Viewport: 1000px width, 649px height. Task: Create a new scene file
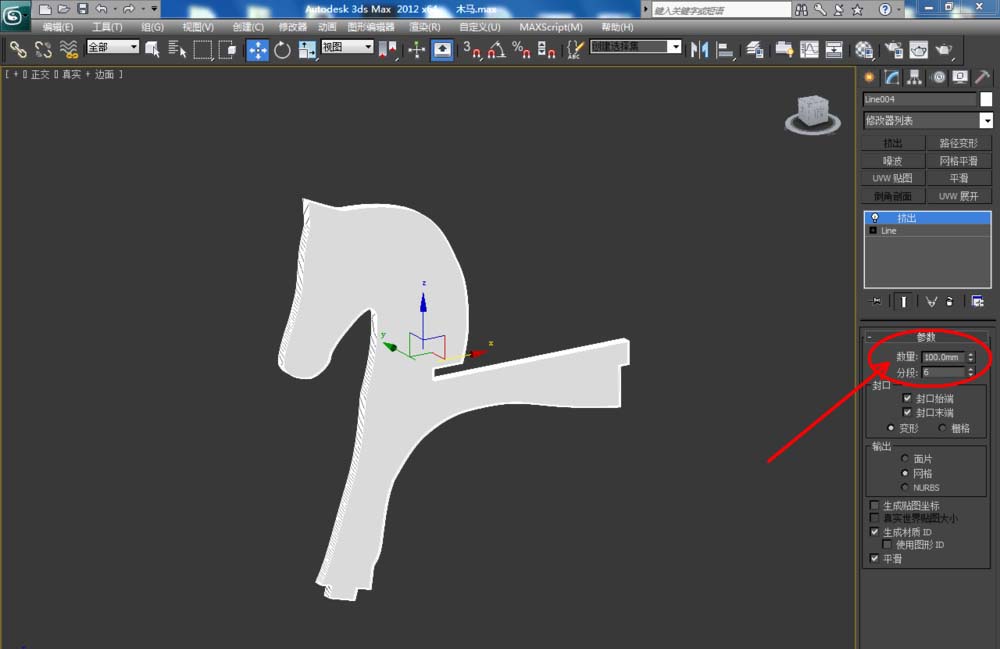point(45,9)
